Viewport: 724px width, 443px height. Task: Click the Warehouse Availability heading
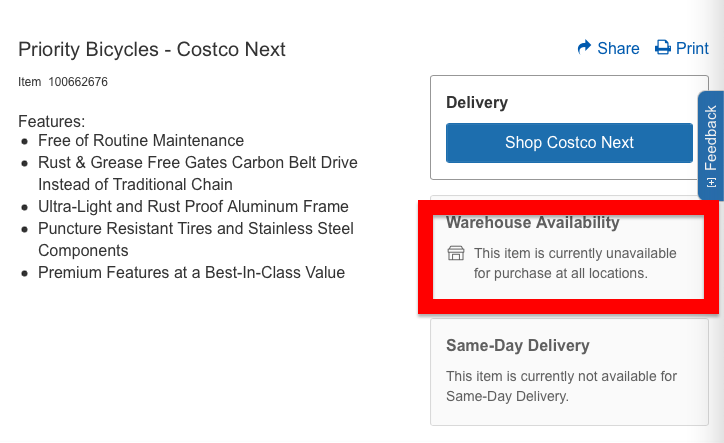(533, 222)
